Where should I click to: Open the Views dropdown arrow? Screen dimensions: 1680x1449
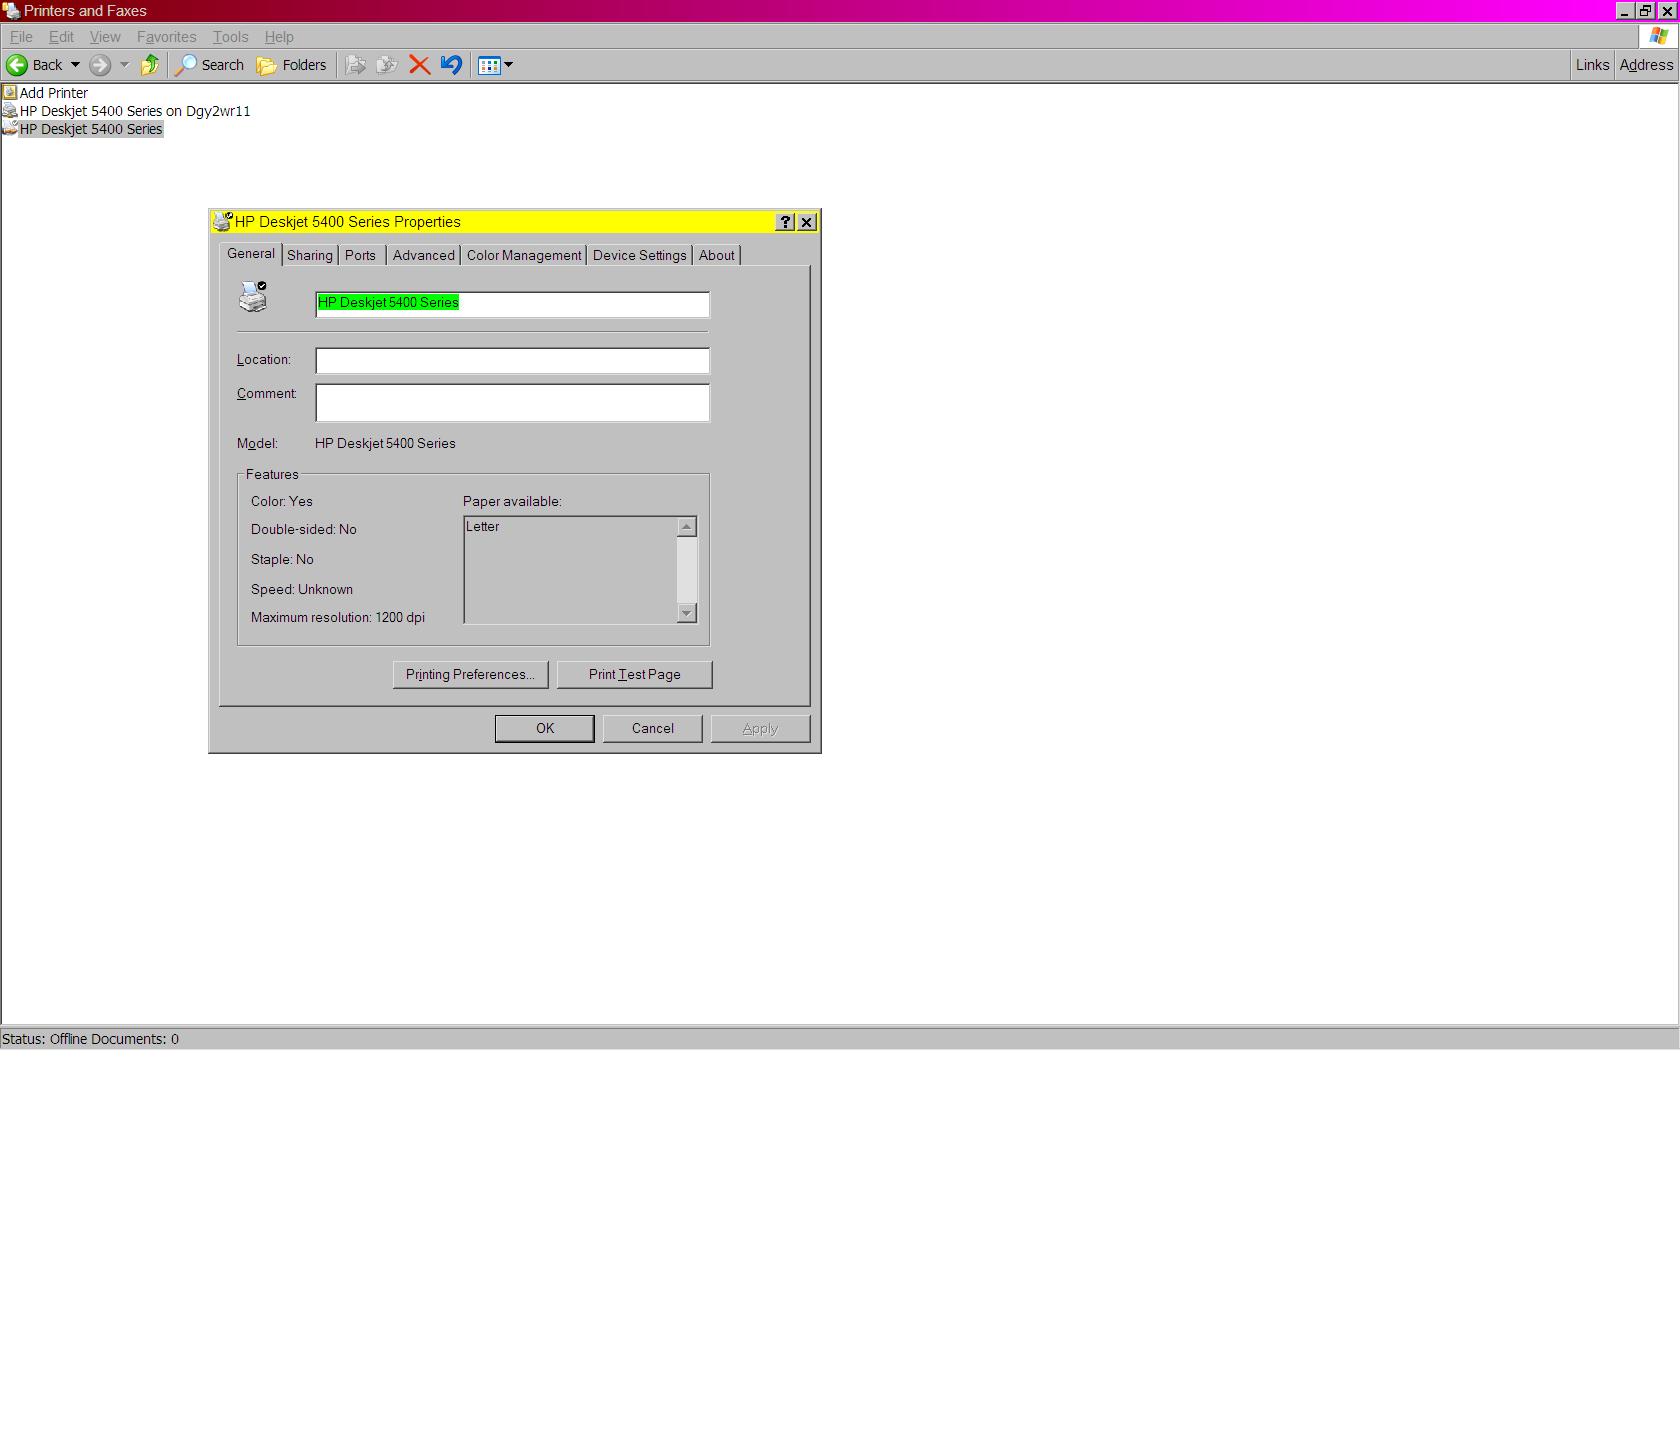tap(508, 65)
